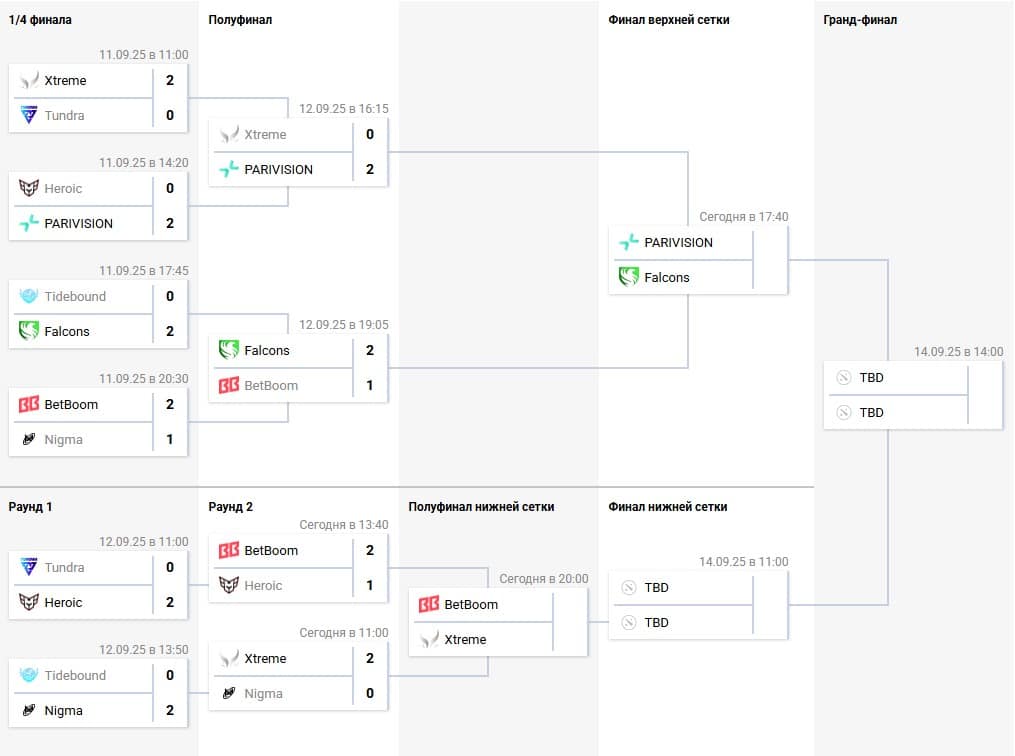The image size is (1015, 756).
Task: Open the BetBoom team name in the Round 2 match
Action: (271, 551)
